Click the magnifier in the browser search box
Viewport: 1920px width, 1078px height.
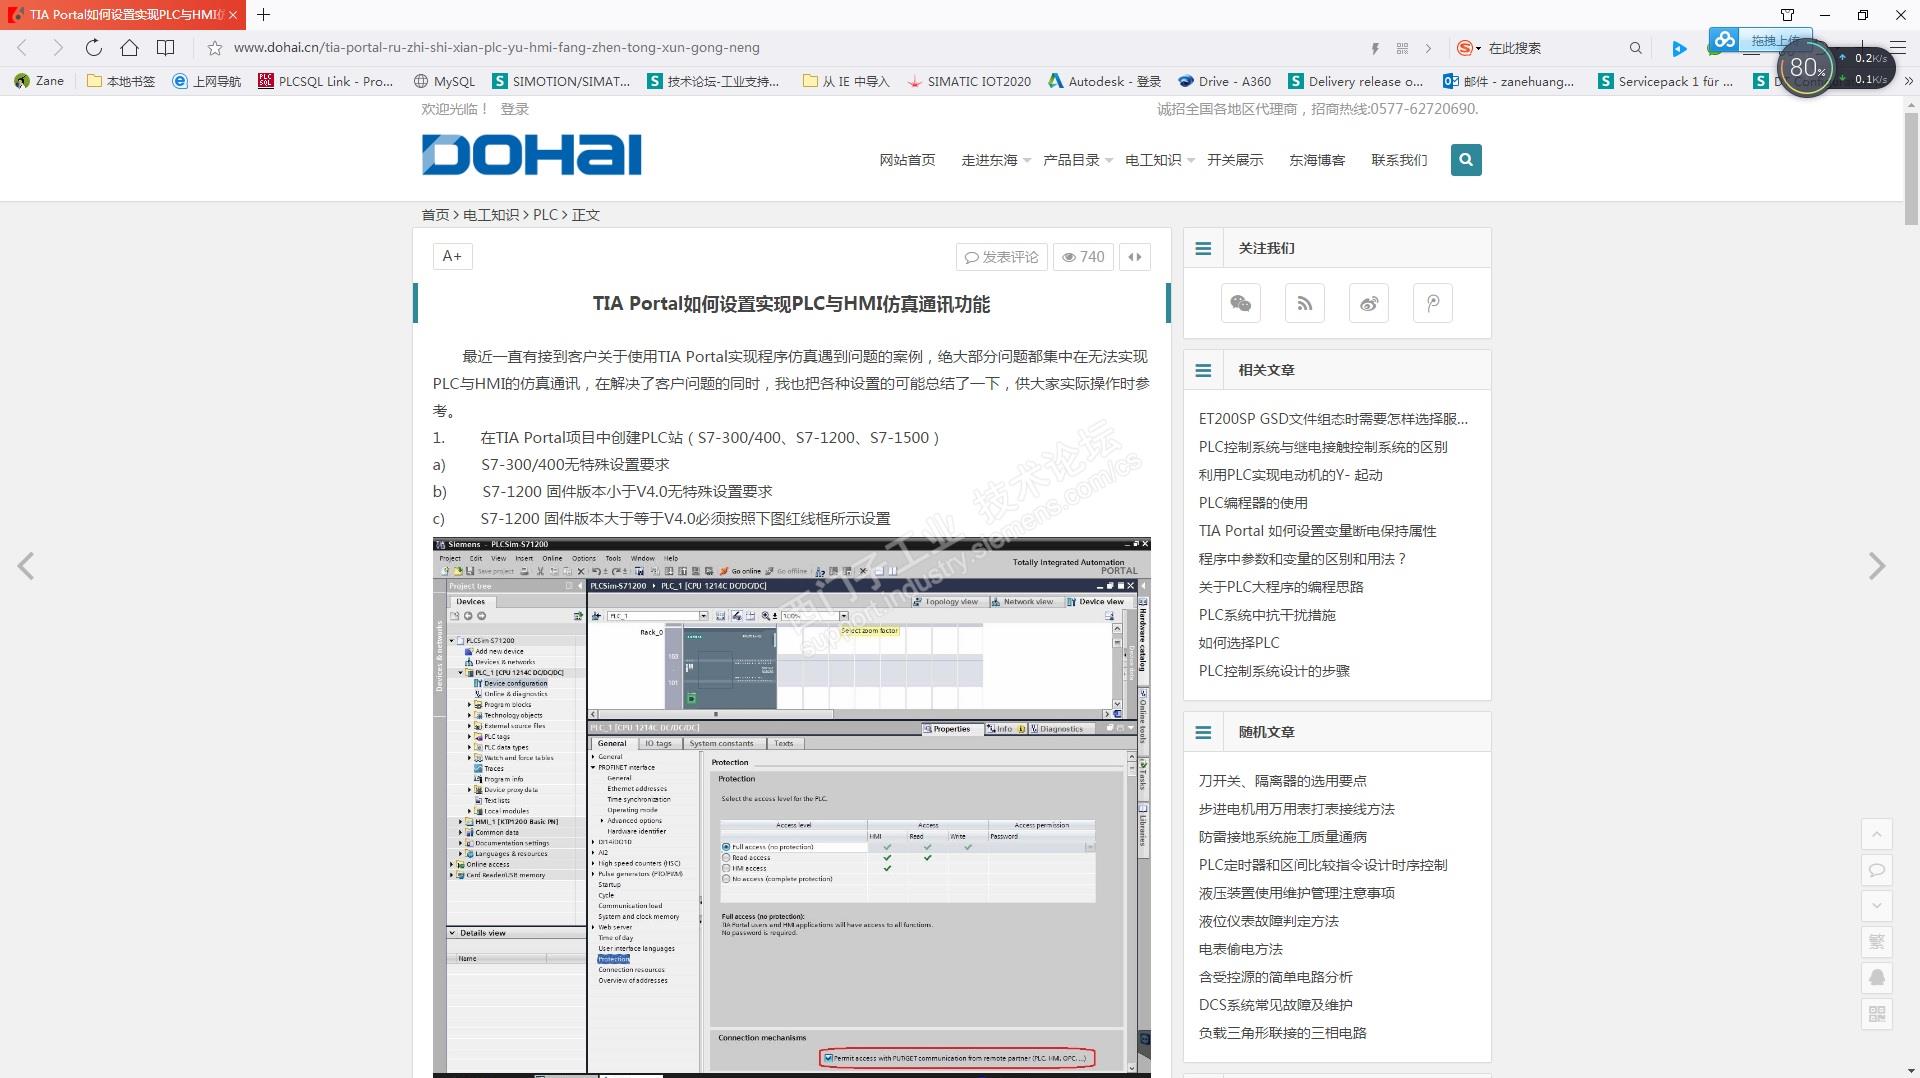click(1636, 48)
